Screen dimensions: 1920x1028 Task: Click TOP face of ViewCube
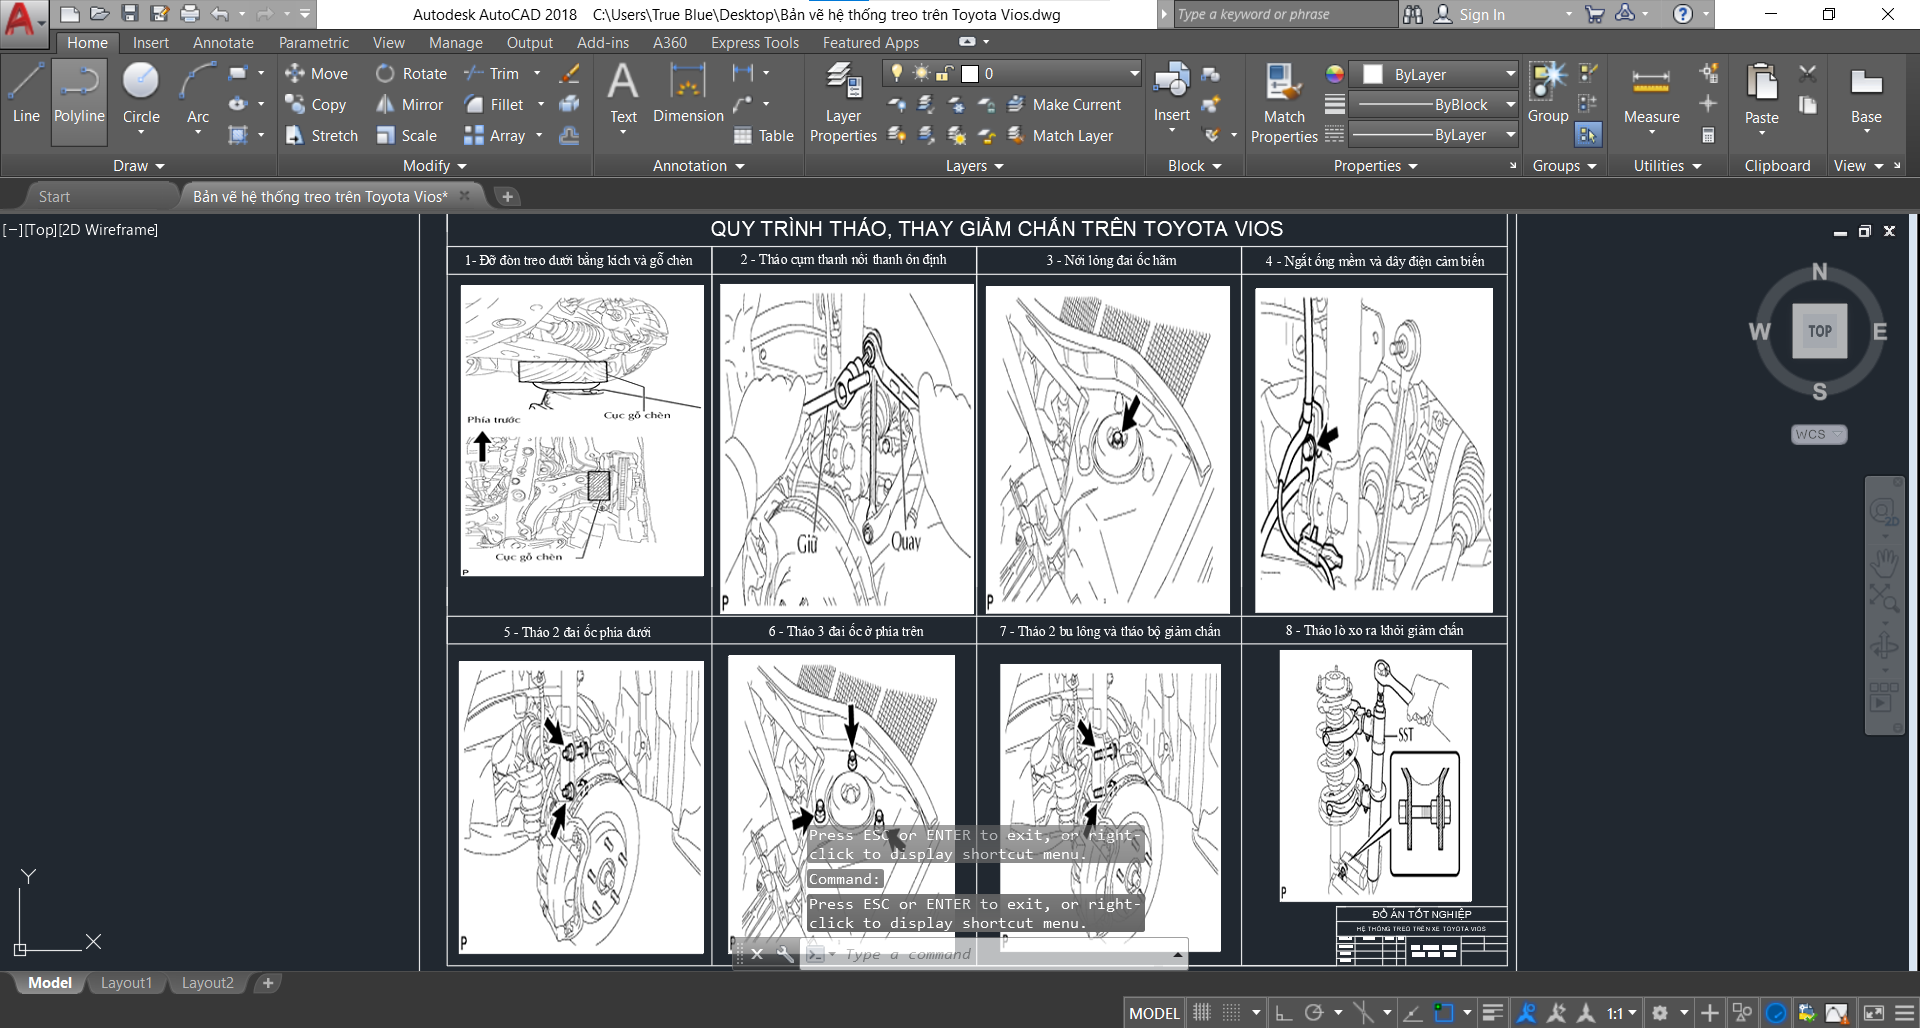(1819, 331)
